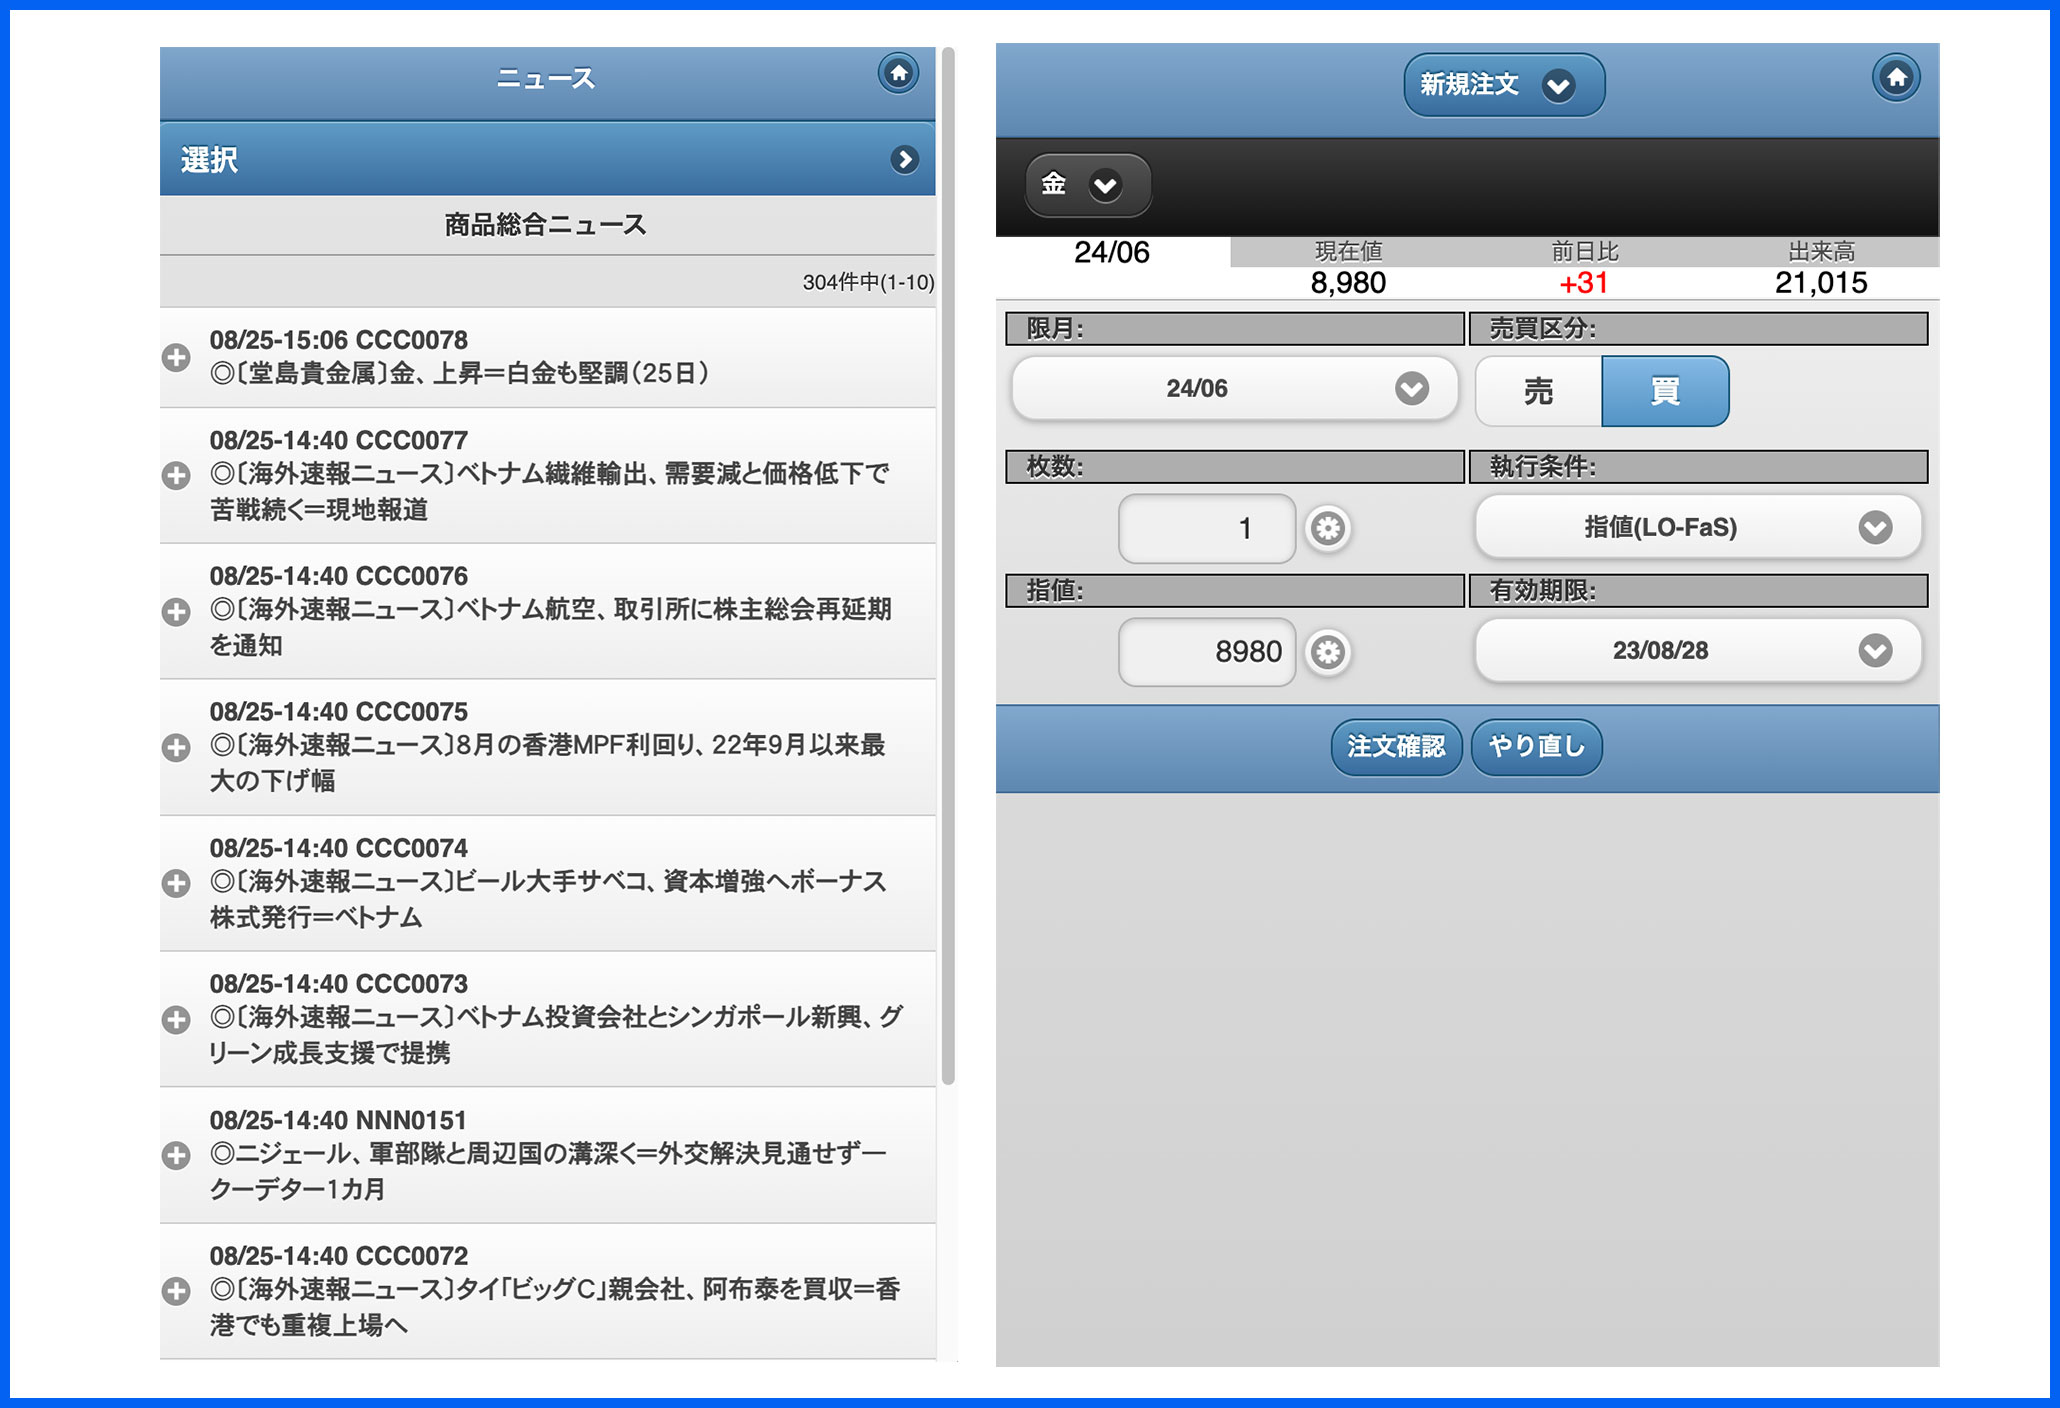Screen dimensions: 2060x1408
Task: Open headline ニジェール、軍部隊と周辺国の溝深く
Action: (x=548, y=1171)
